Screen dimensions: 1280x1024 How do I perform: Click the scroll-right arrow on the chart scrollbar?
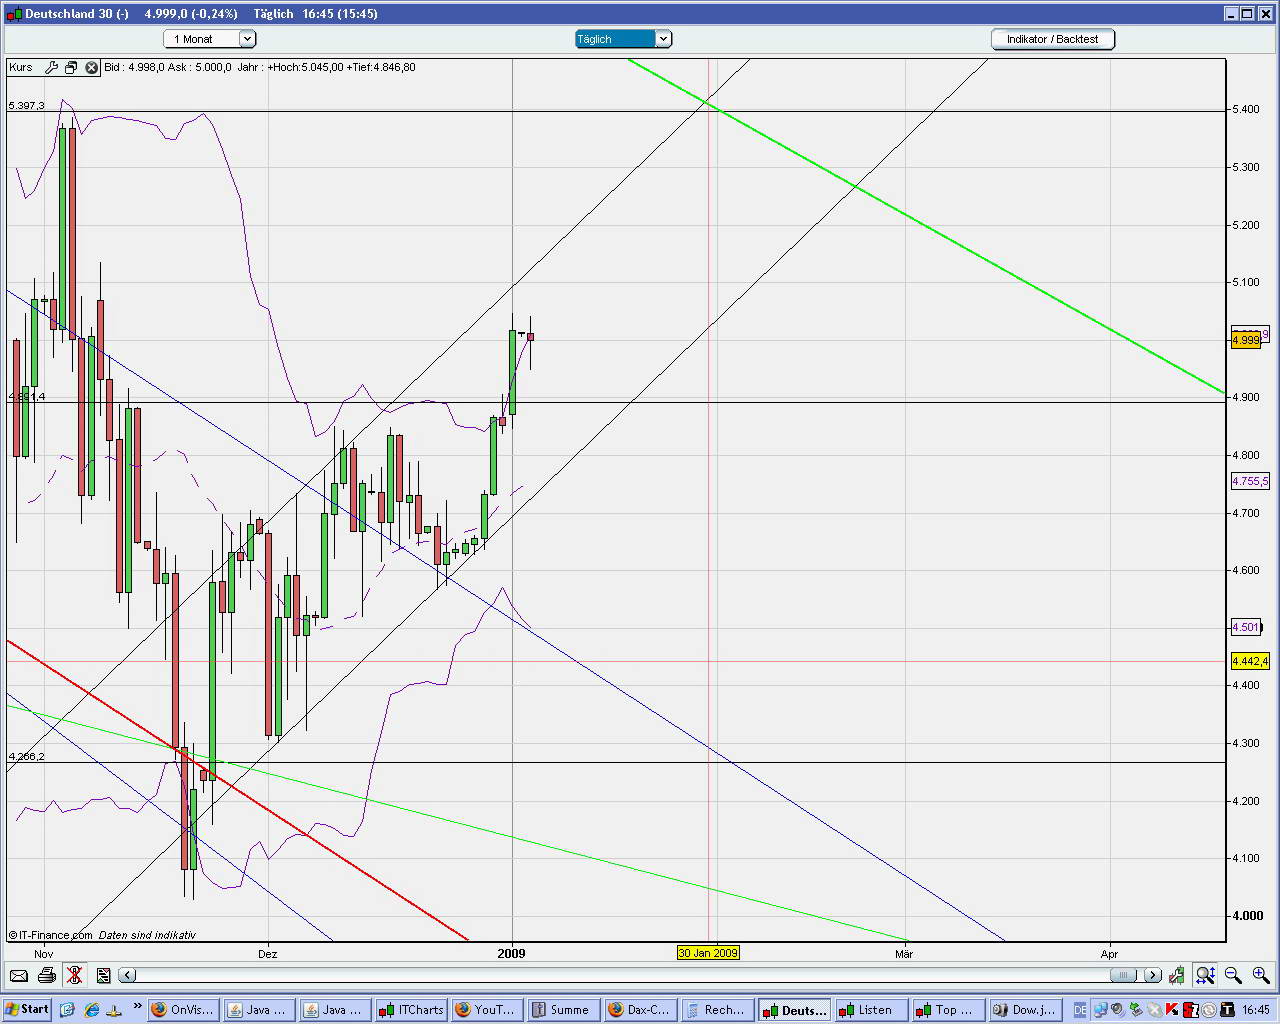coord(1153,975)
